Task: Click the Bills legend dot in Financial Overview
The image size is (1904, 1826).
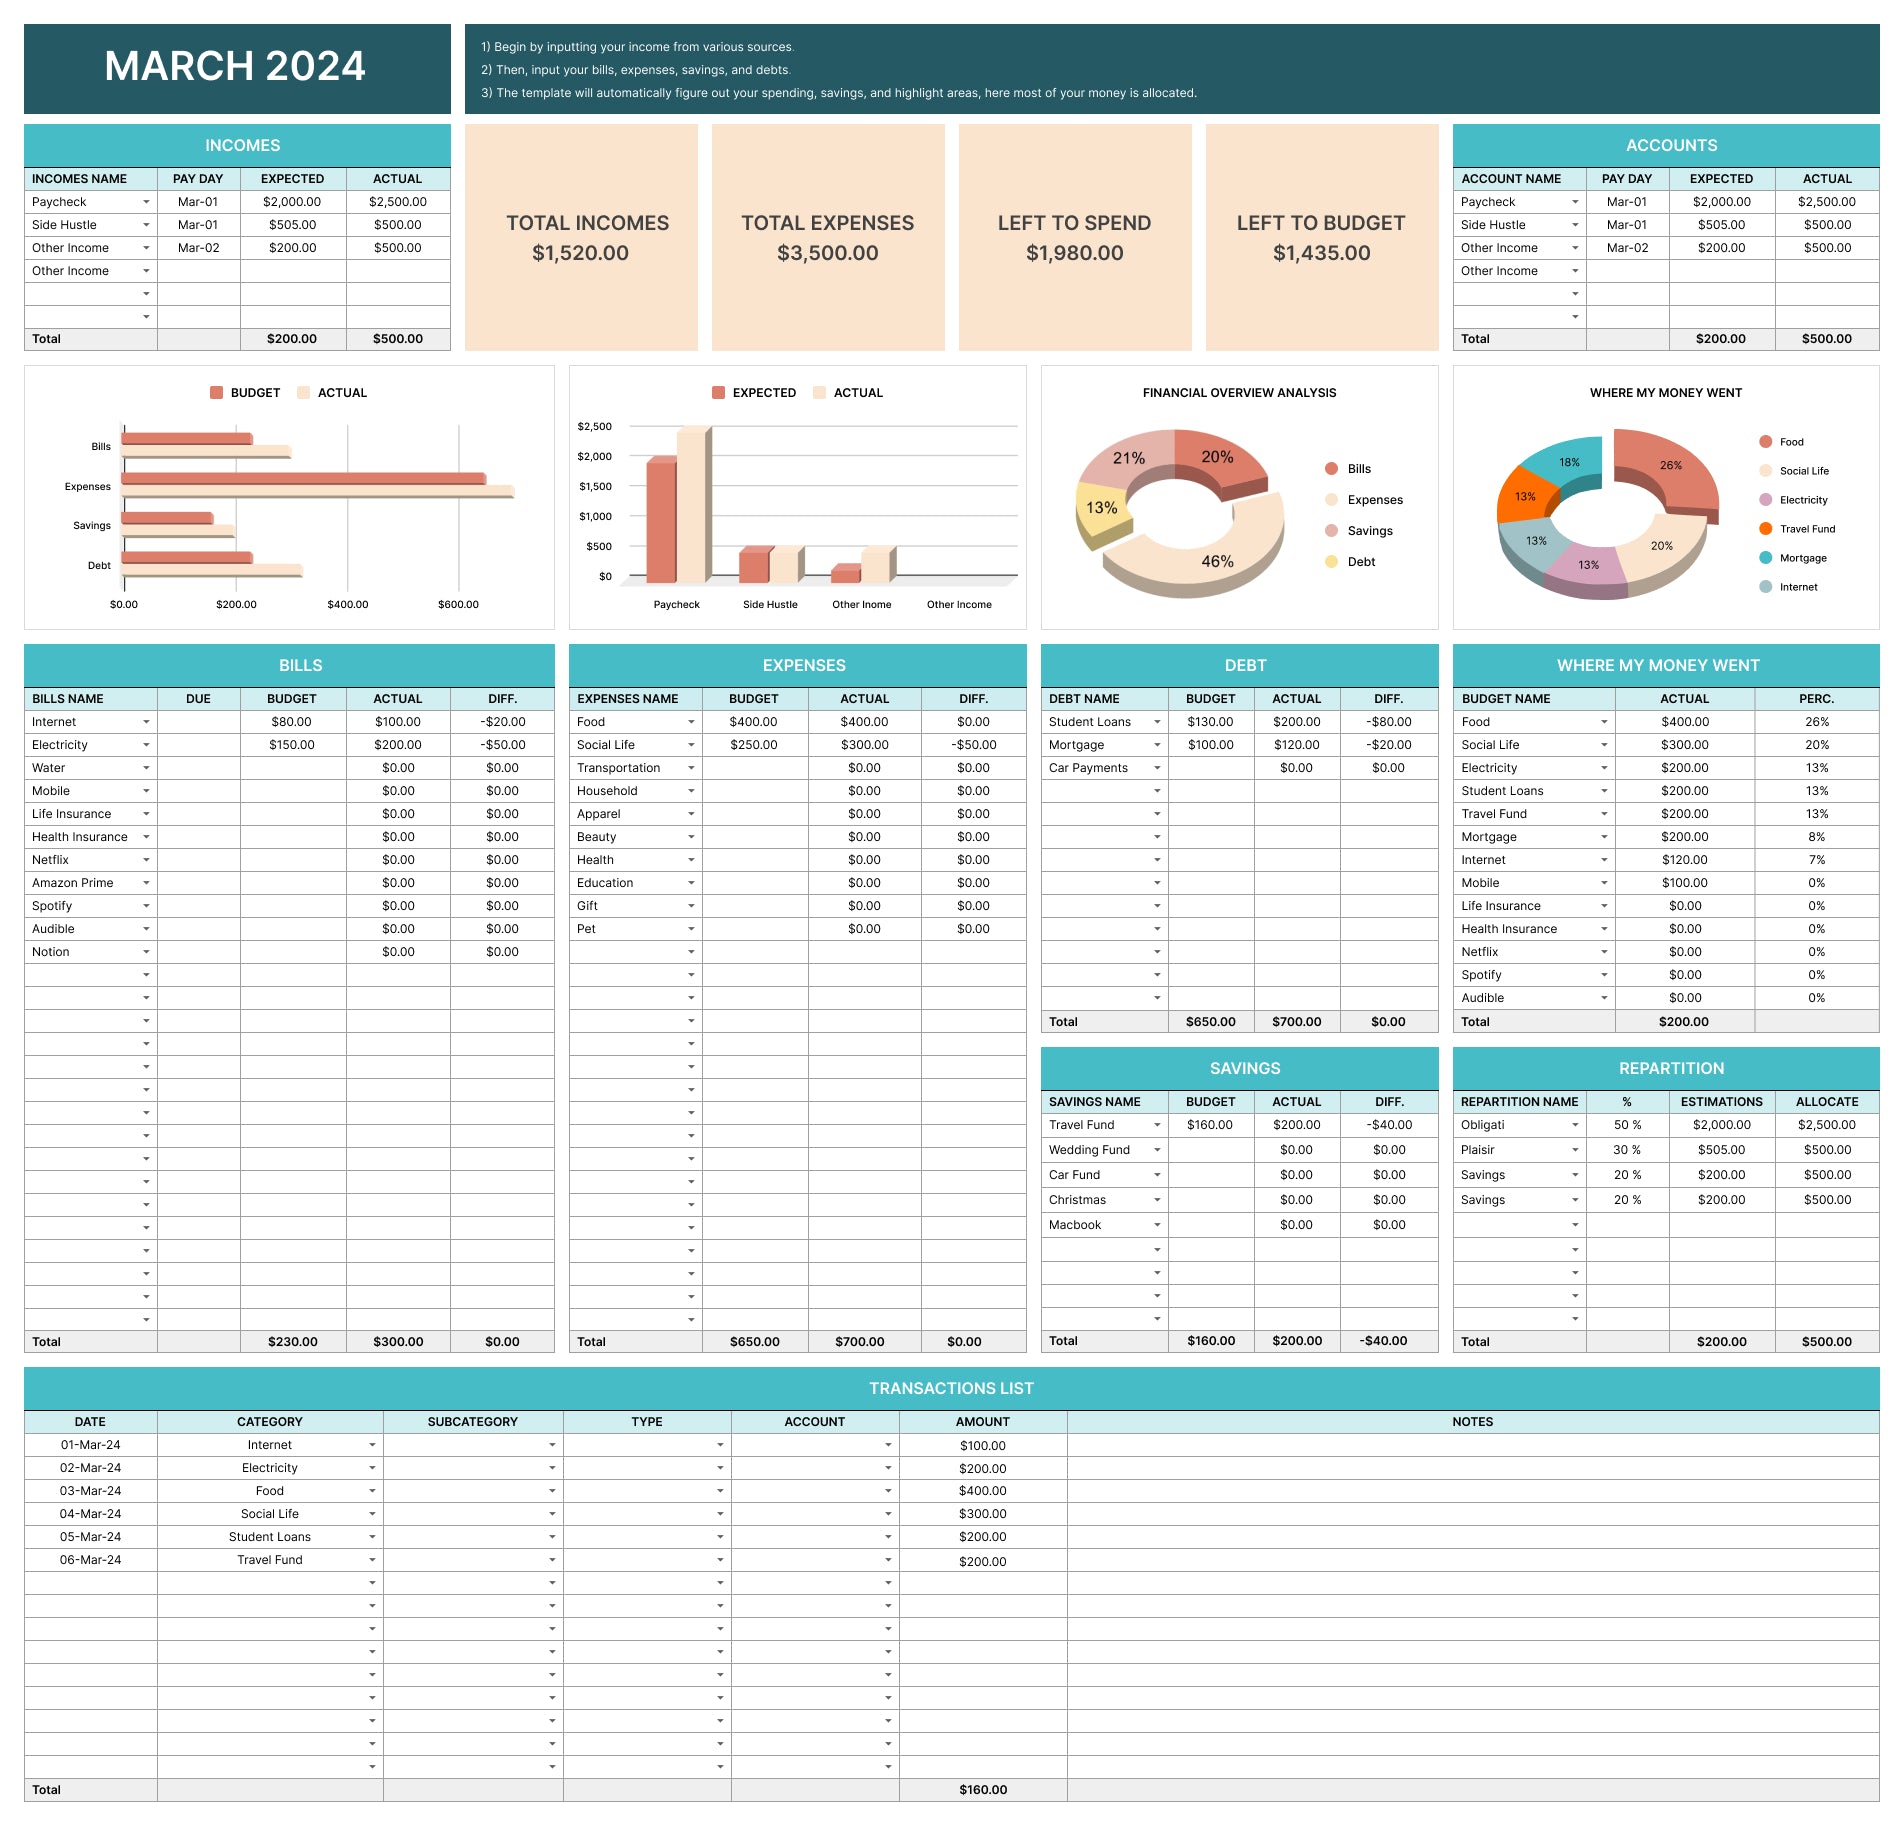Action: (1331, 469)
